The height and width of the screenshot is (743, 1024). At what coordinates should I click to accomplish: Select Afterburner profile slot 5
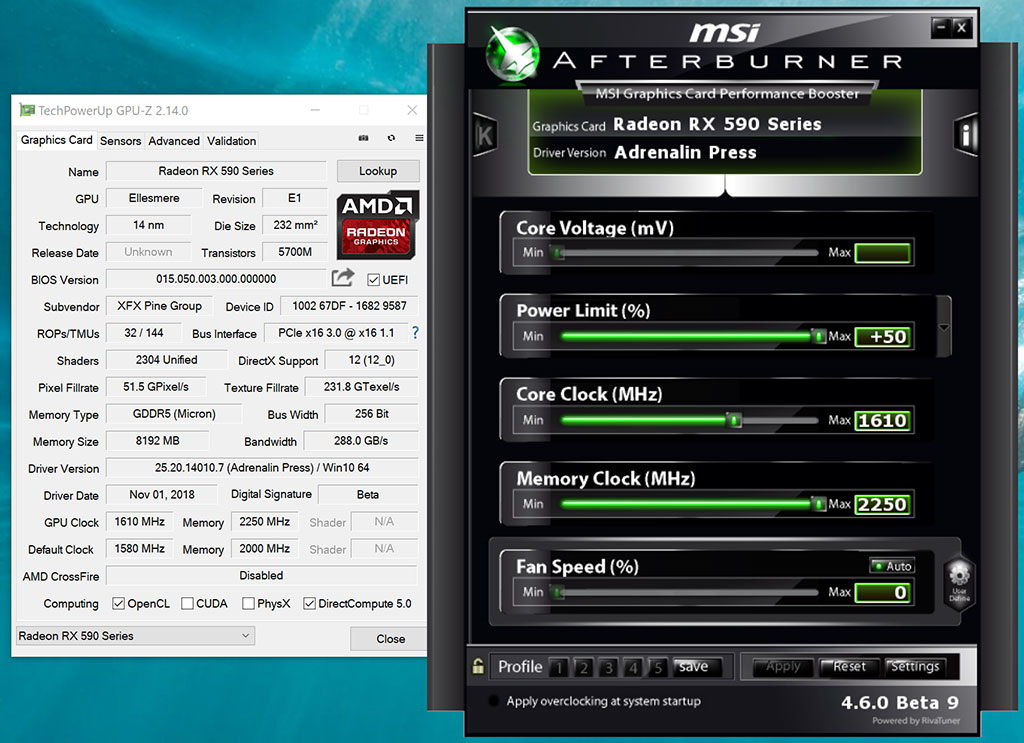pyautogui.click(x=658, y=667)
